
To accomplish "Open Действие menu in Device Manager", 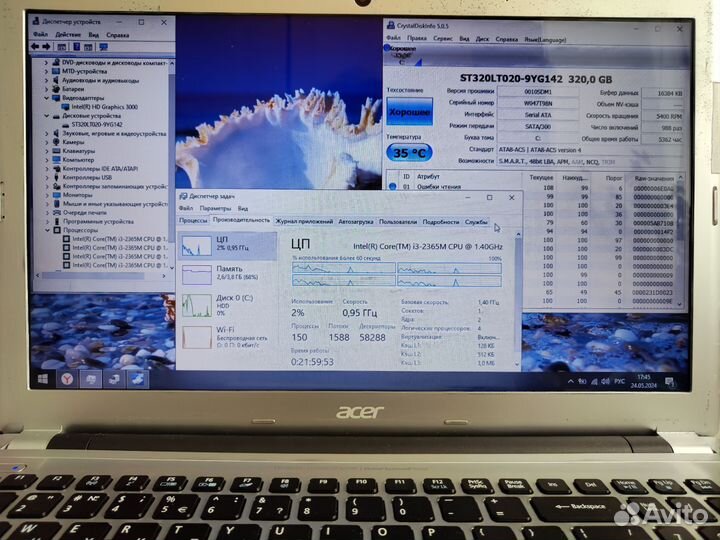I will [68, 35].
